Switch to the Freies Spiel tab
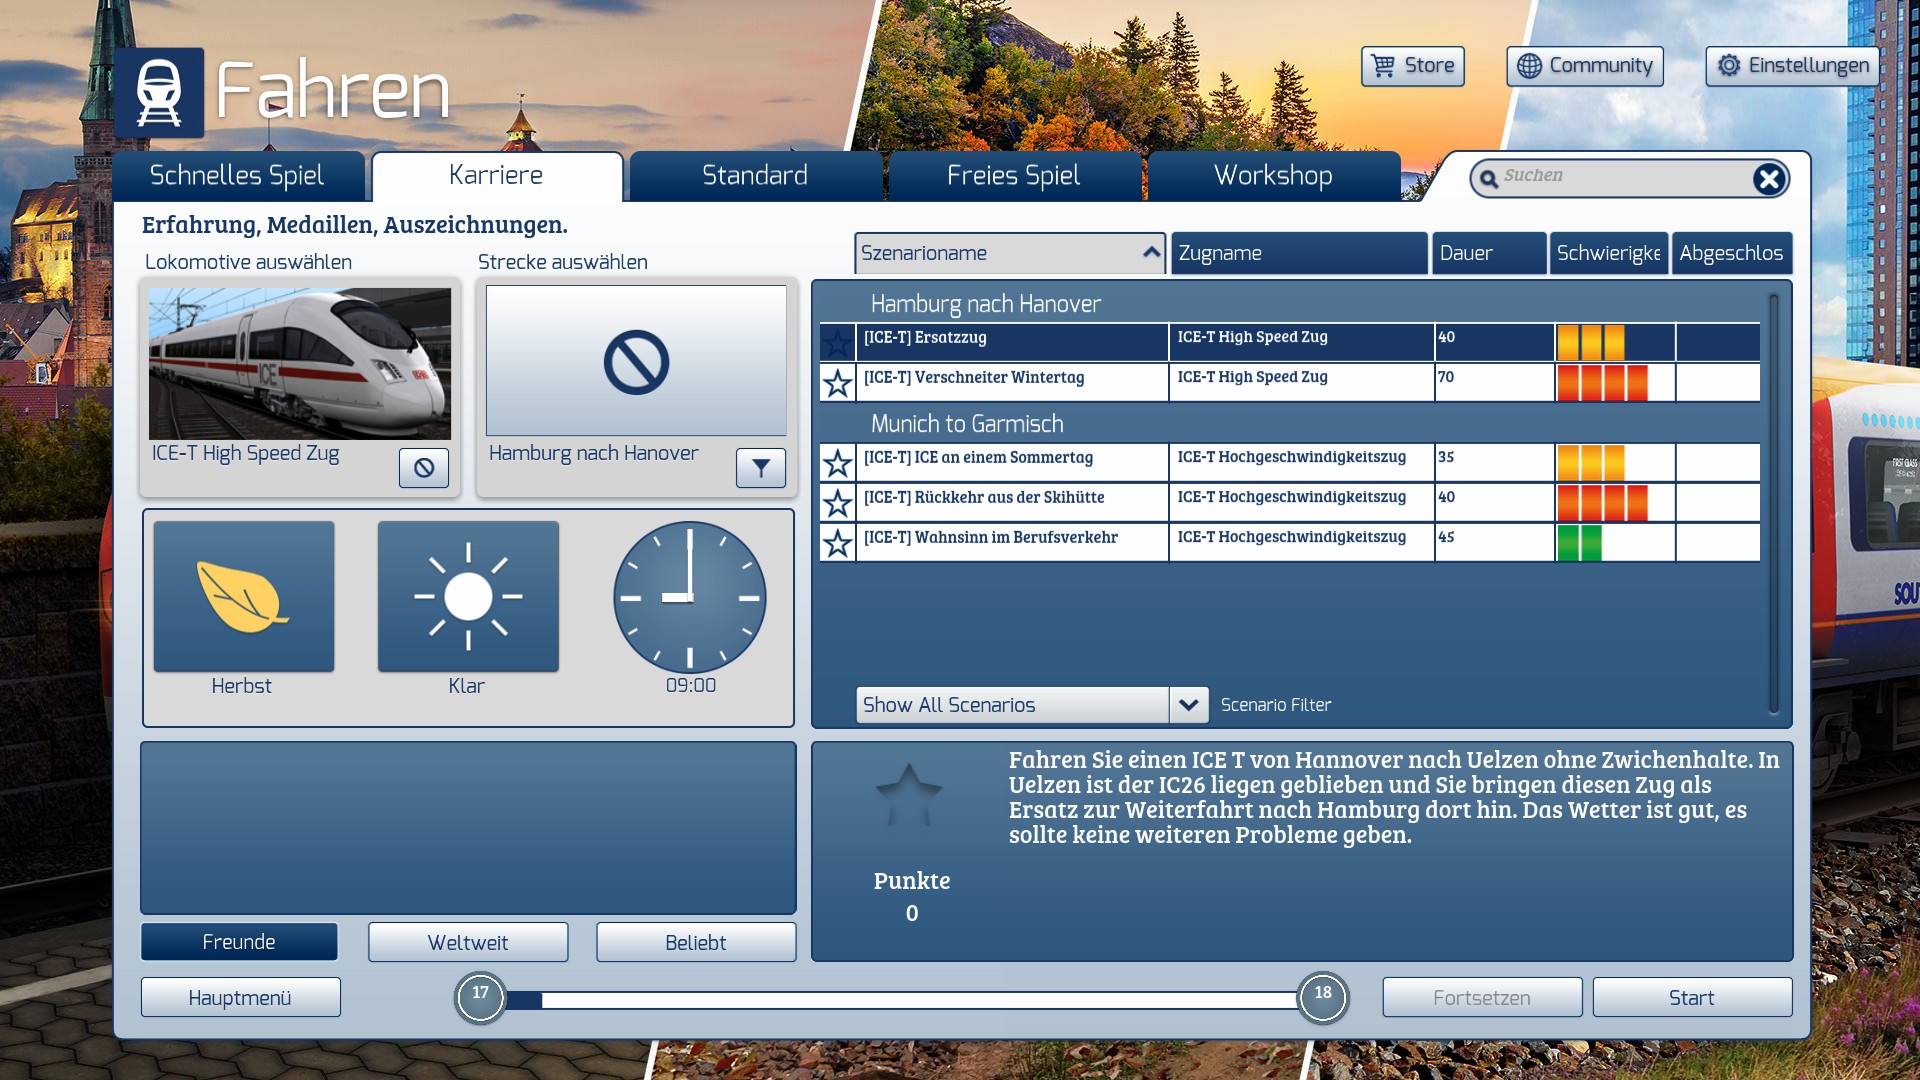Viewport: 1920px width, 1080px height. [x=1013, y=176]
